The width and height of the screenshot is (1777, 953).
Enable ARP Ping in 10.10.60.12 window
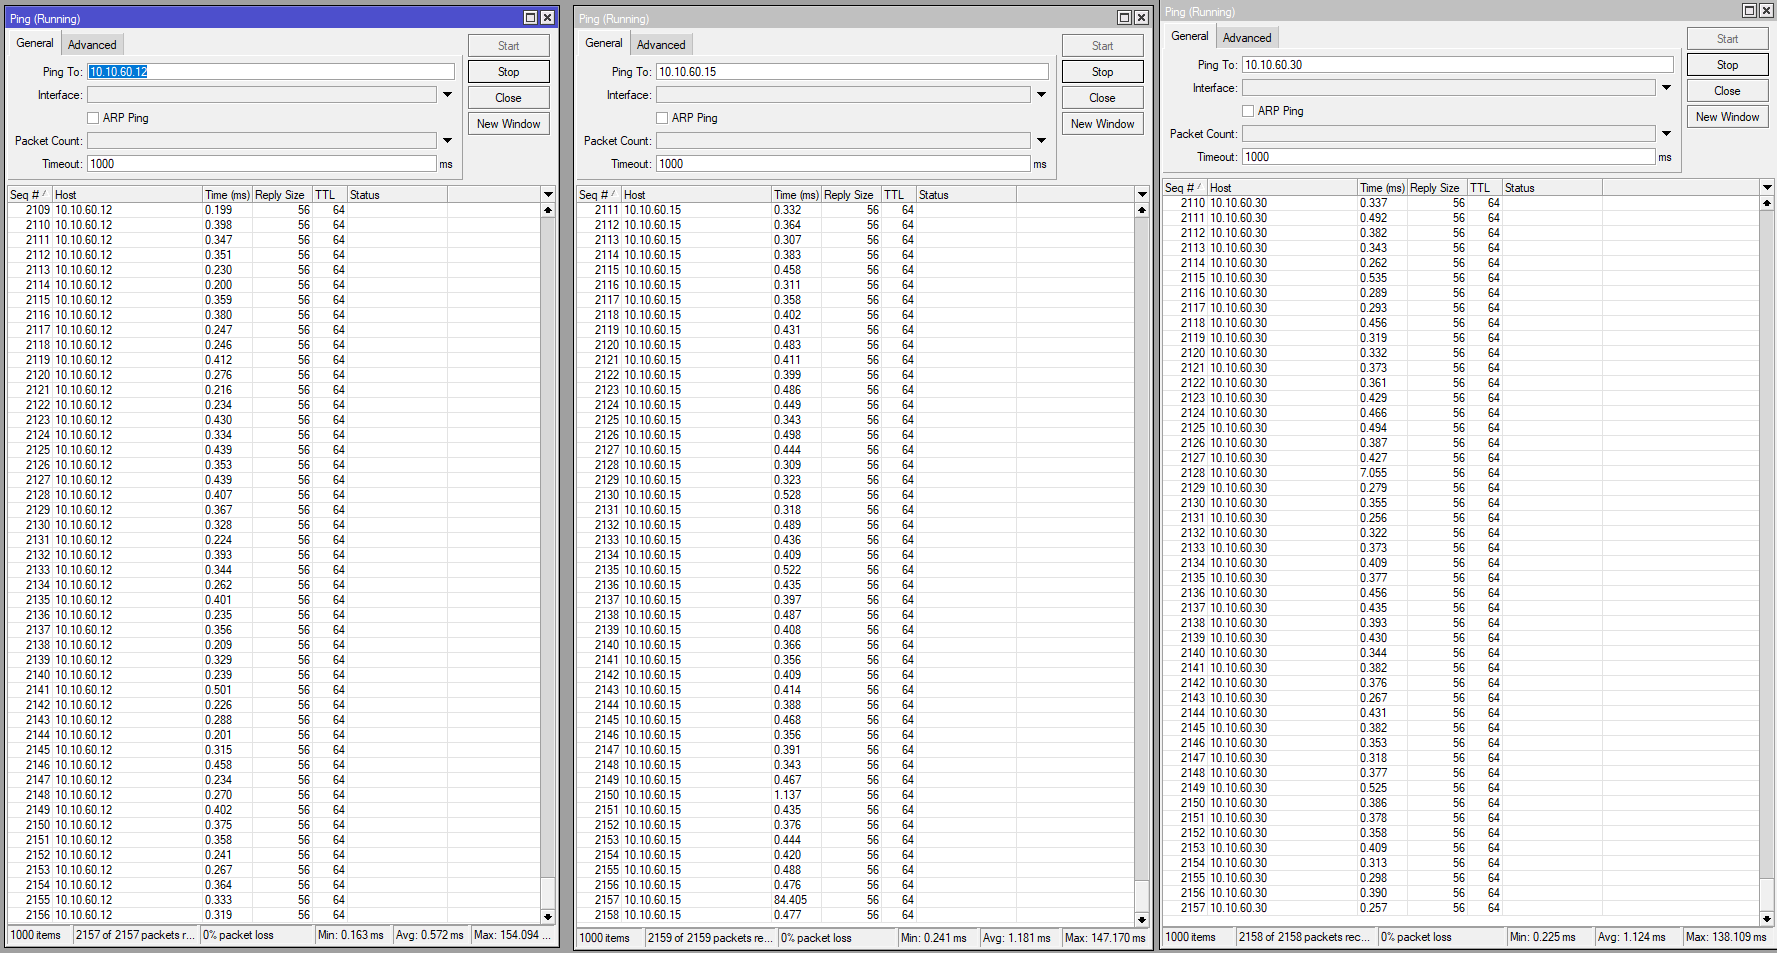[x=93, y=118]
